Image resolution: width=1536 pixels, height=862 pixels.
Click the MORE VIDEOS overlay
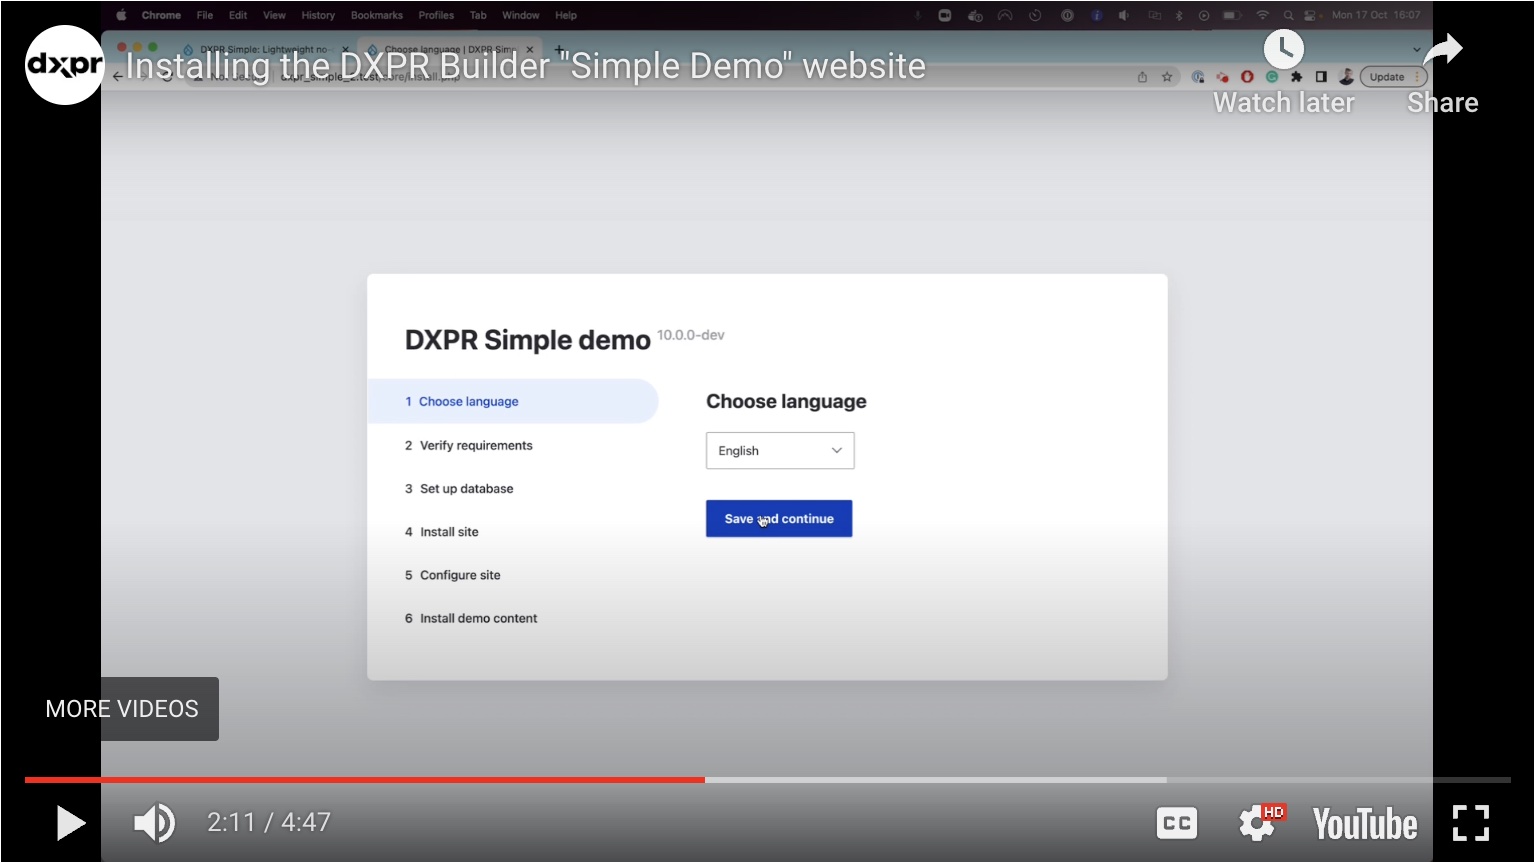(x=121, y=709)
